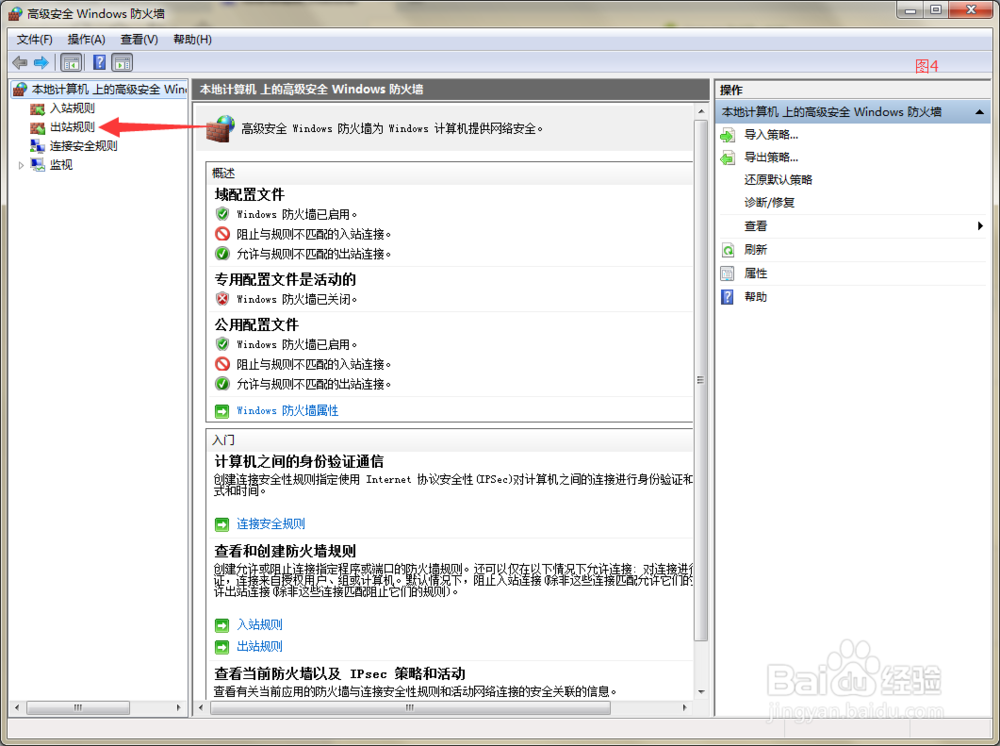1000x746 pixels.
Task: Click the green arrow icon beside Windows 防火墙属性
Action: pos(222,411)
